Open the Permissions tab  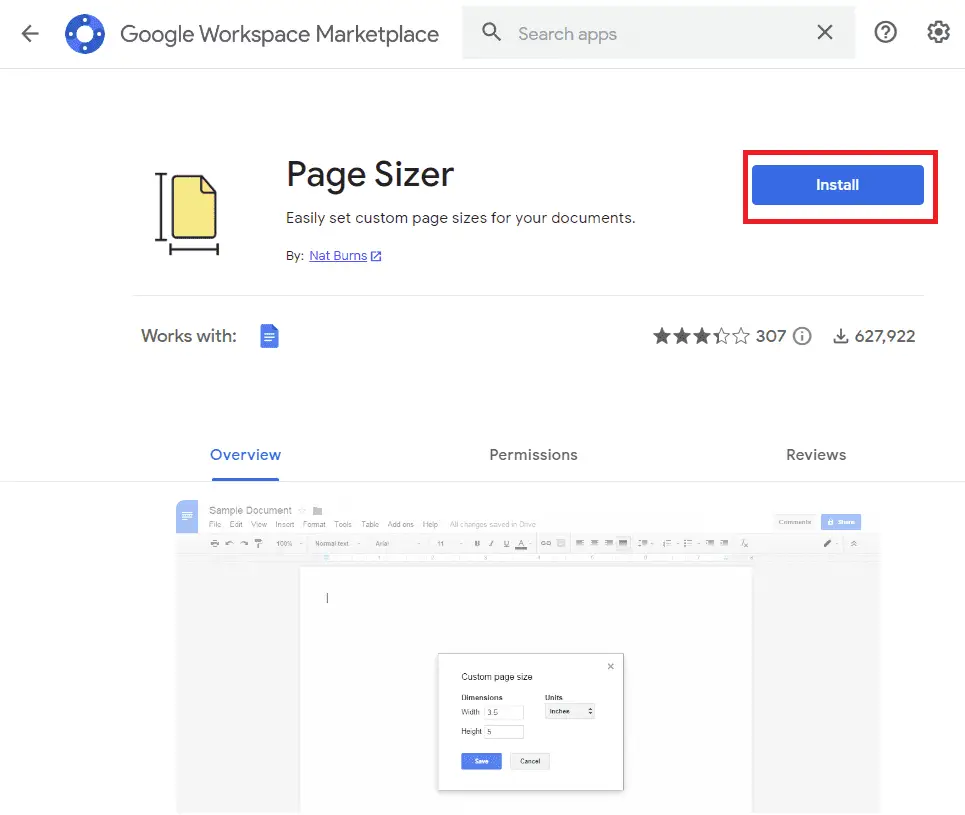(x=533, y=455)
